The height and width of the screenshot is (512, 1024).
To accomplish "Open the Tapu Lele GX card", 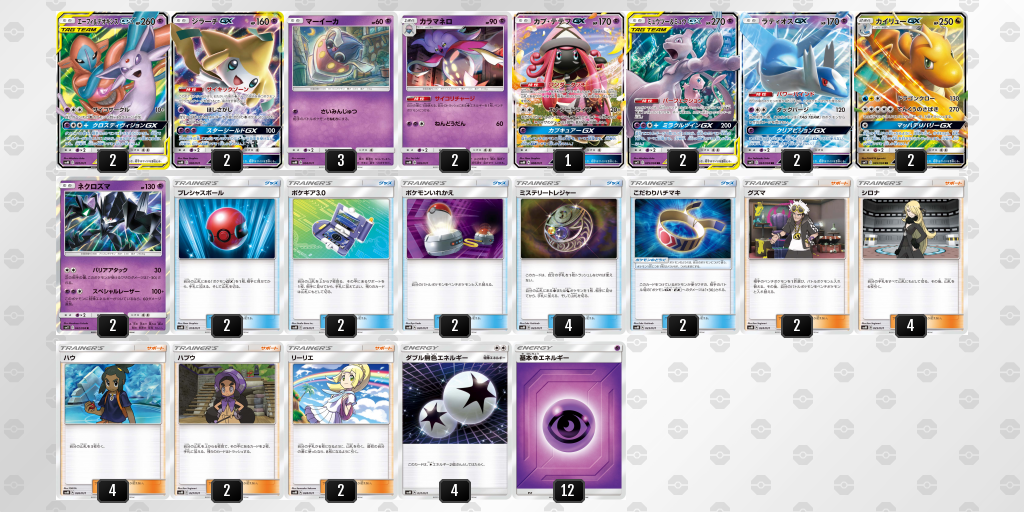I will point(568,90).
